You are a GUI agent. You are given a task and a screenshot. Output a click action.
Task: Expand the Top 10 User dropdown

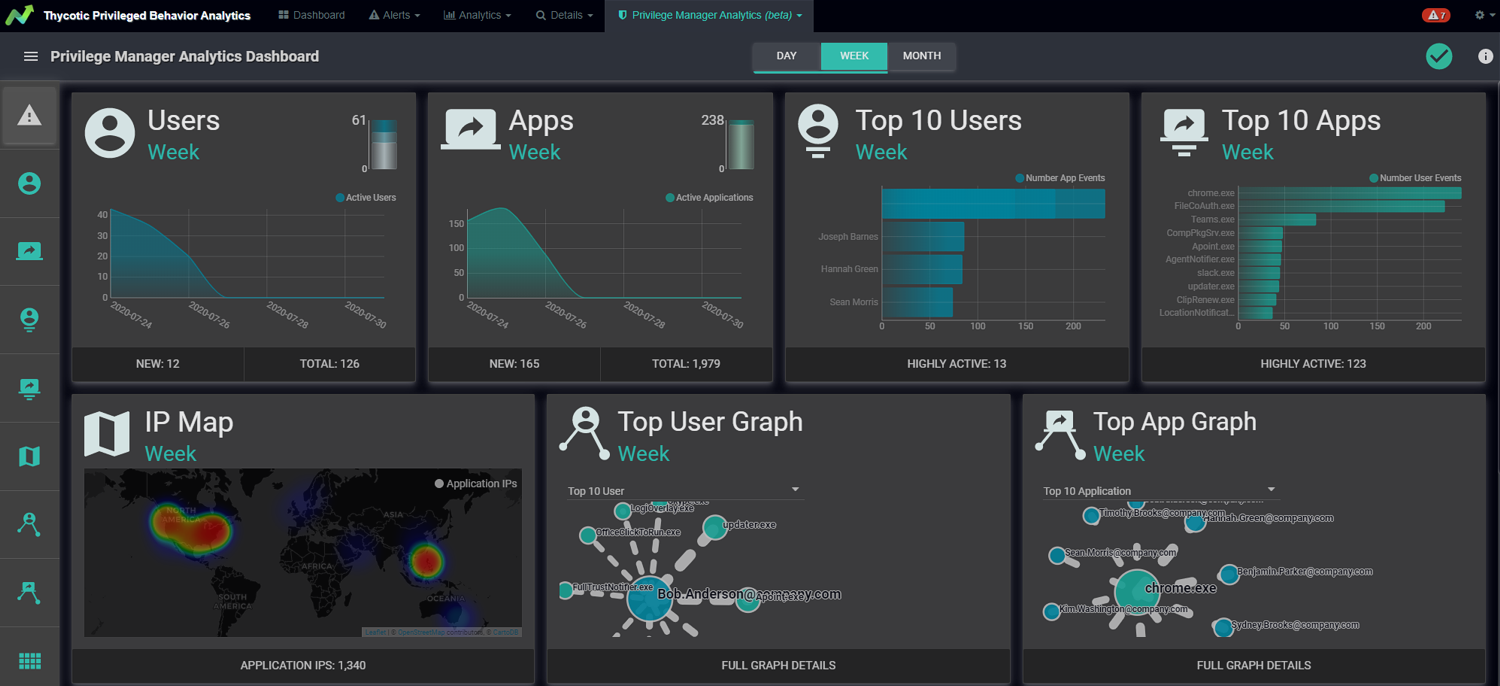(684, 490)
